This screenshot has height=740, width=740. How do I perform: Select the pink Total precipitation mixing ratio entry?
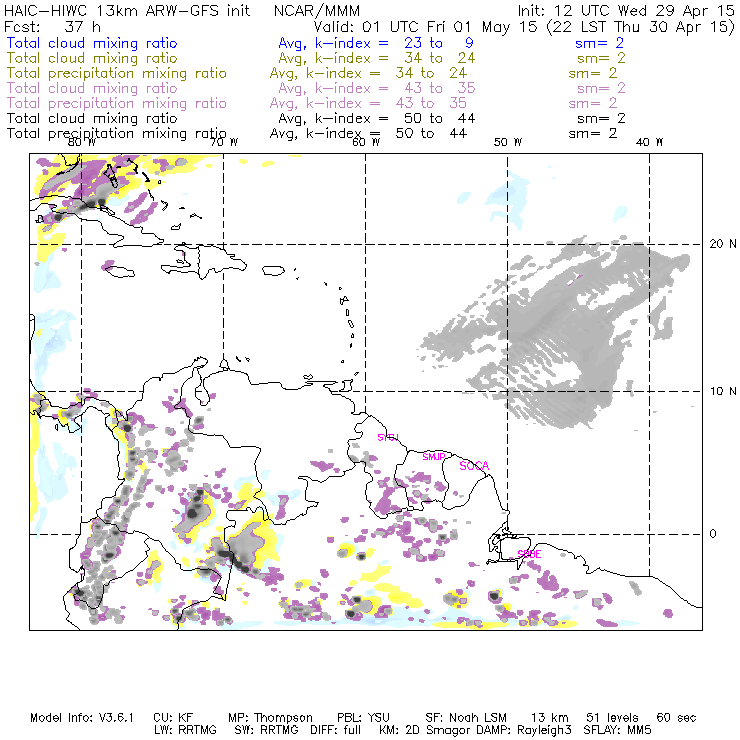(x=117, y=103)
